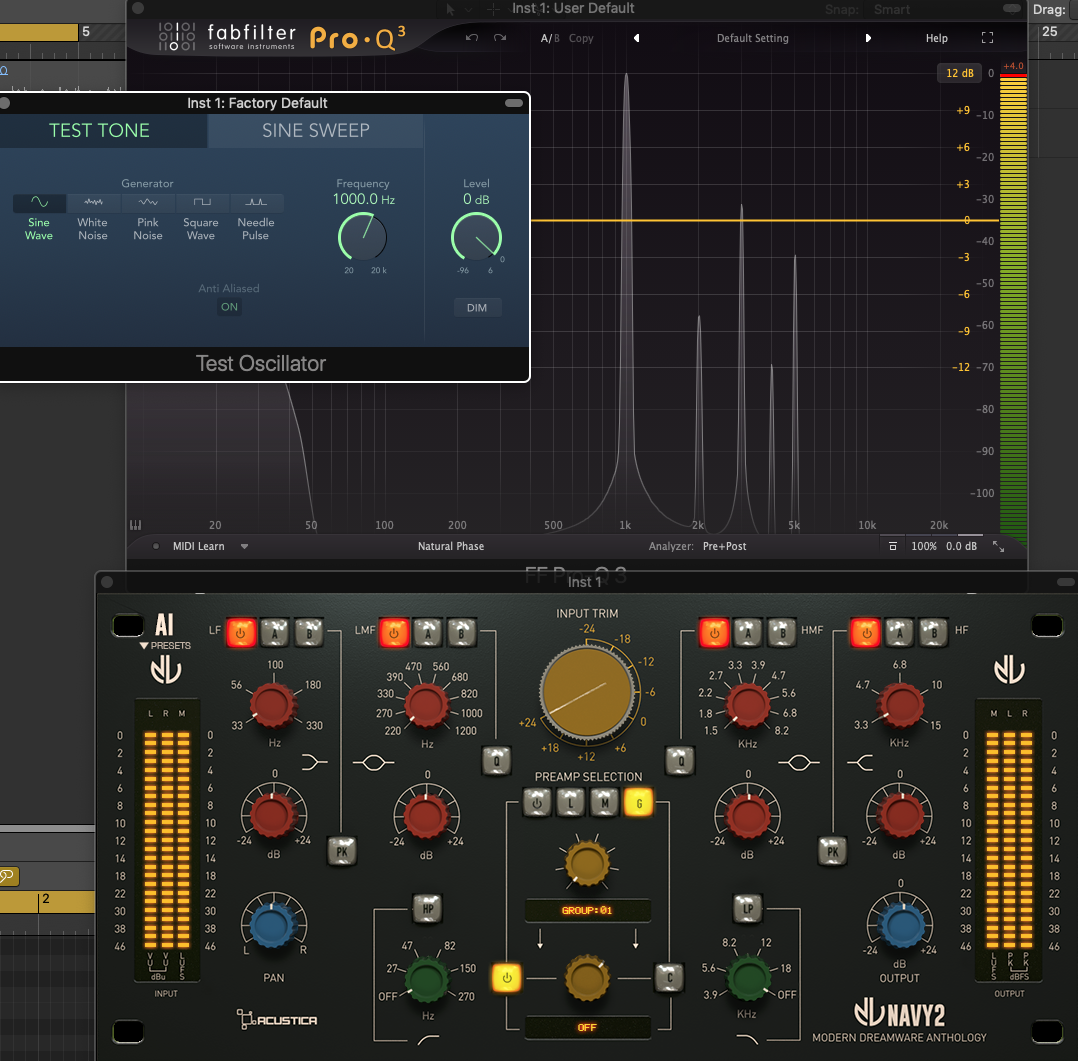Image resolution: width=1078 pixels, height=1061 pixels.
Task: Toggle Anti Aliased ON button
Action: click(229, 307)
